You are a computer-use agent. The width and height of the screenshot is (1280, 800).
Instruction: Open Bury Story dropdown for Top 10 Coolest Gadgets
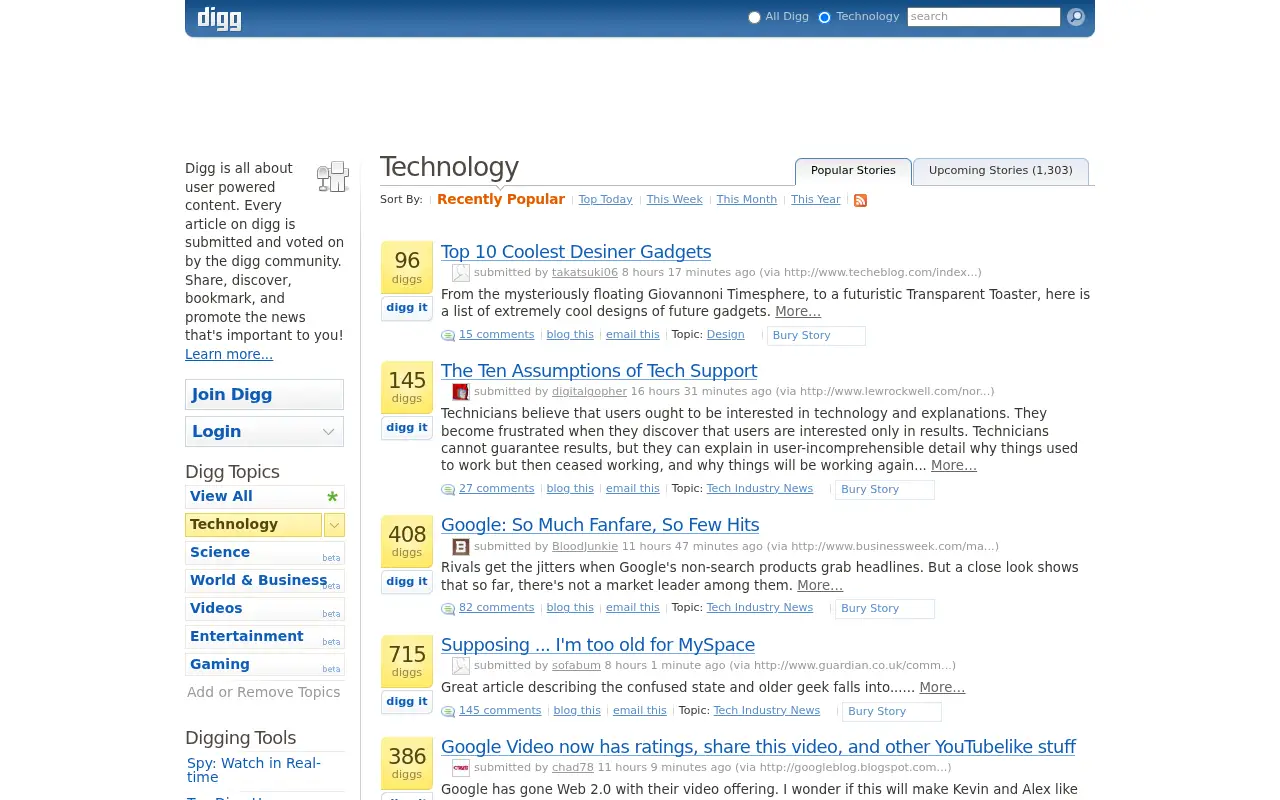click(816, 336)
